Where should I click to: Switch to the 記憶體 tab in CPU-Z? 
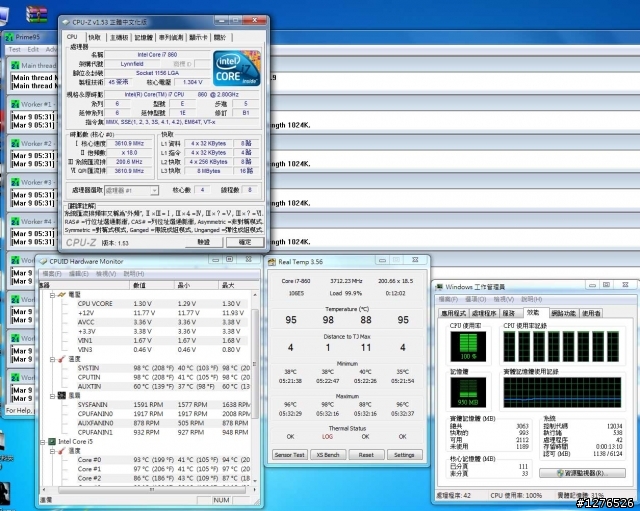[143, 38]
